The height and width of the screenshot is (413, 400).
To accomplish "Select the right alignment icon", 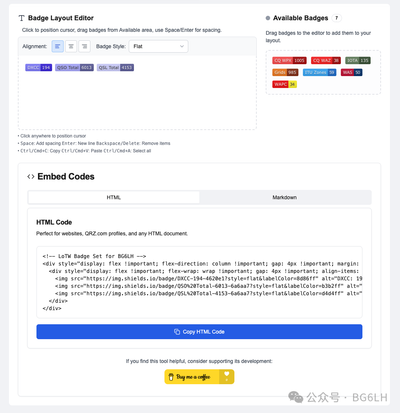I will 84,46.
